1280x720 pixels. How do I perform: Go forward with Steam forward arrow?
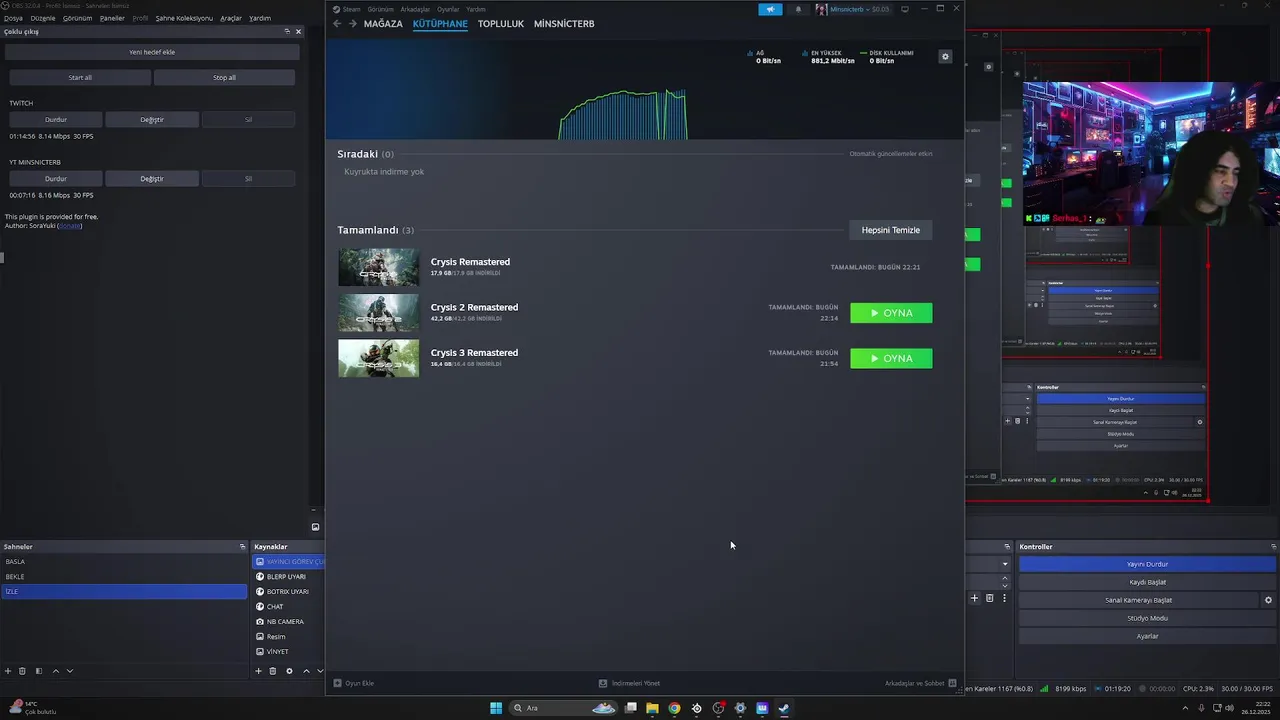coord(352,23)
